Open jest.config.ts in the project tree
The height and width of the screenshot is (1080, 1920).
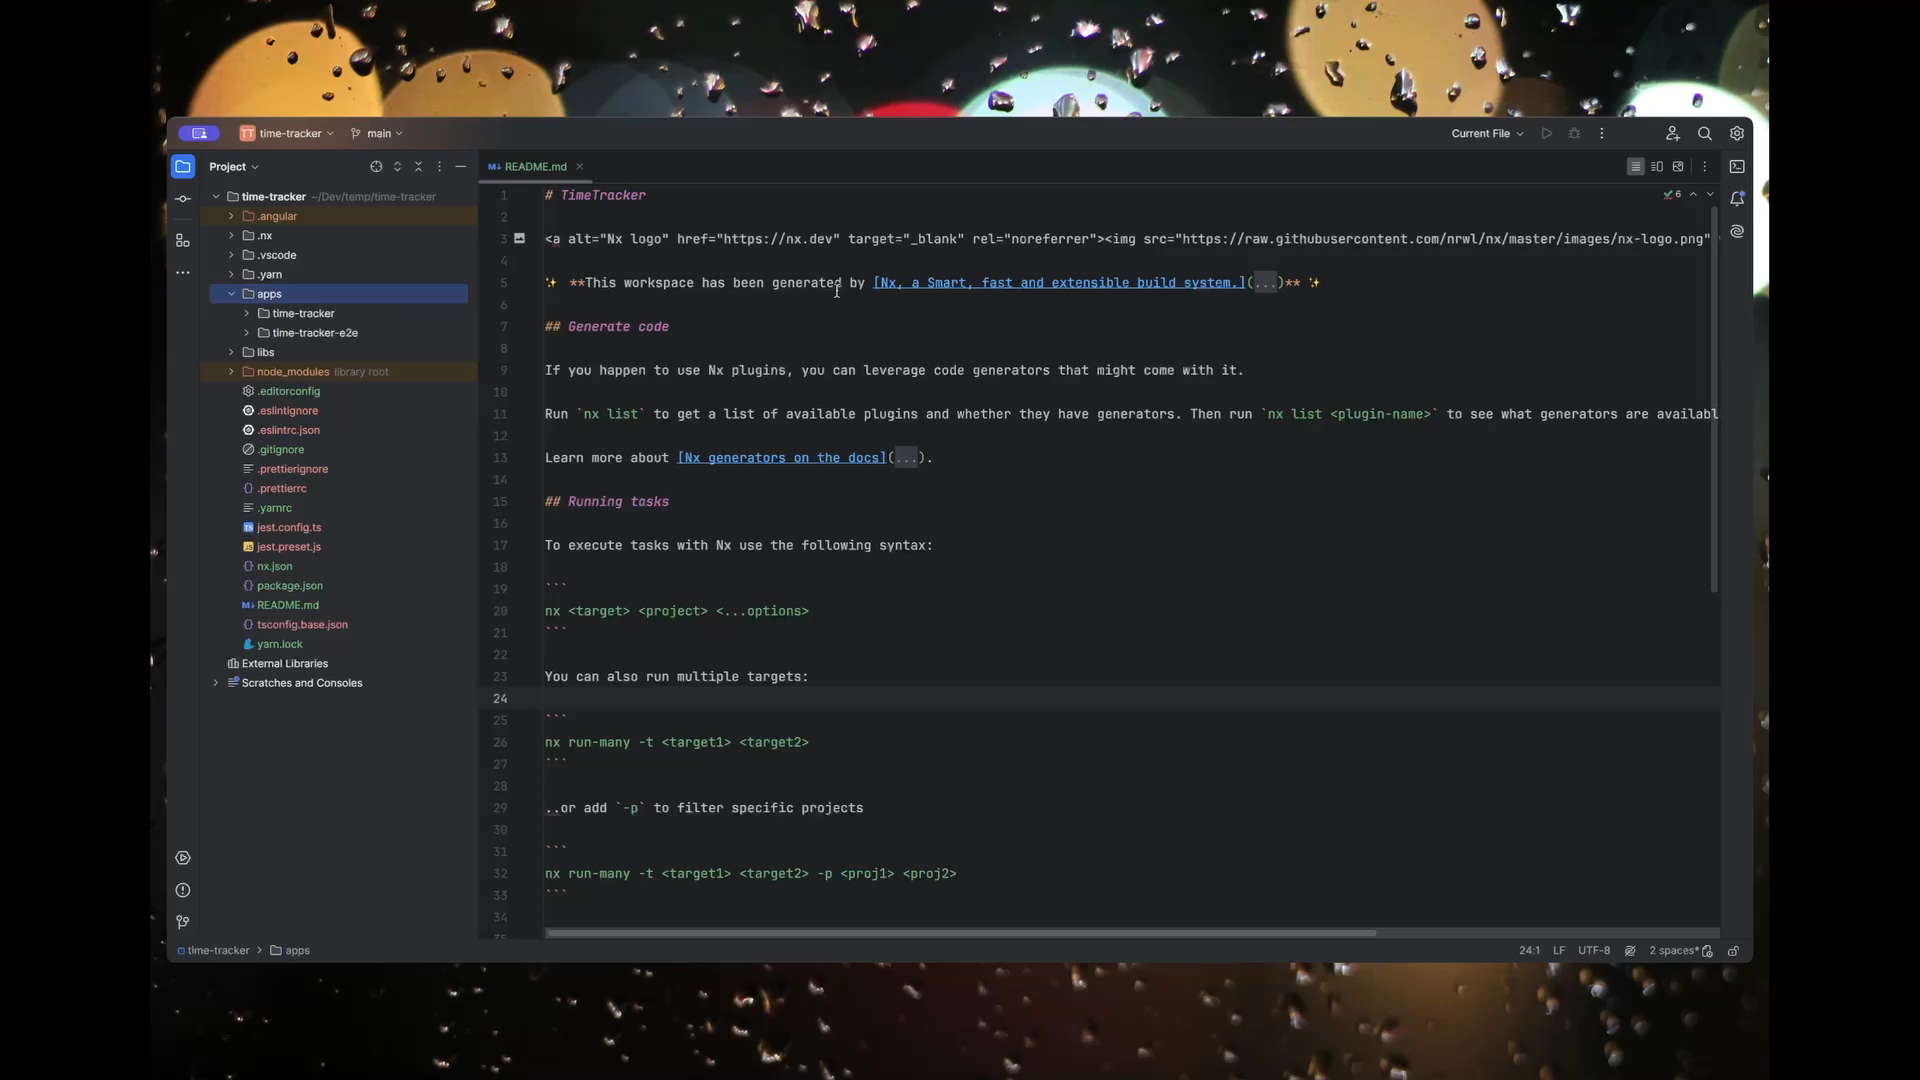[288, 527]
